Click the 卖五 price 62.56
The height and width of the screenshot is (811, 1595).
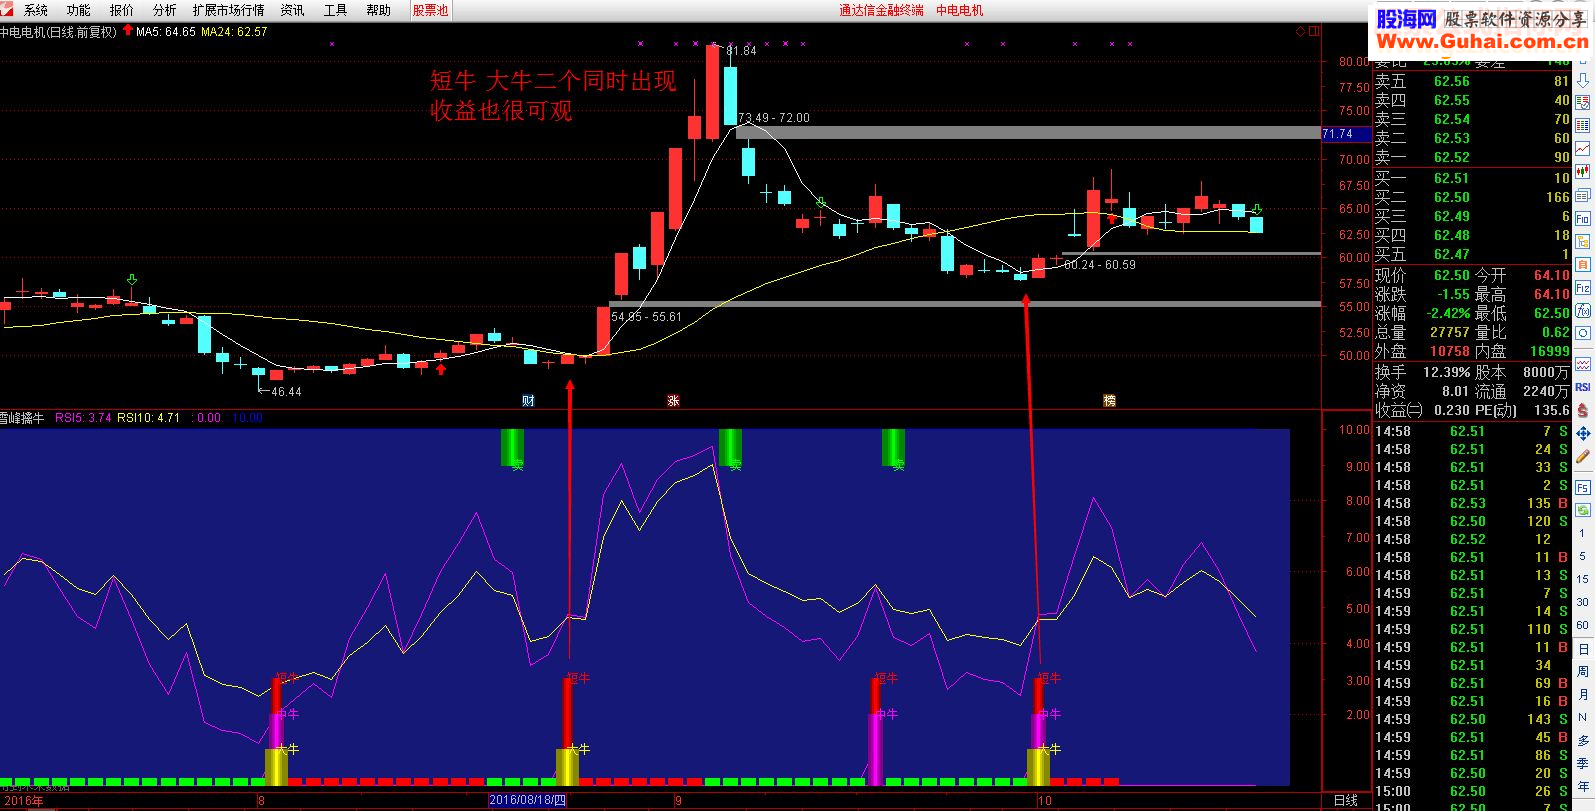(x=1452, y=81)
